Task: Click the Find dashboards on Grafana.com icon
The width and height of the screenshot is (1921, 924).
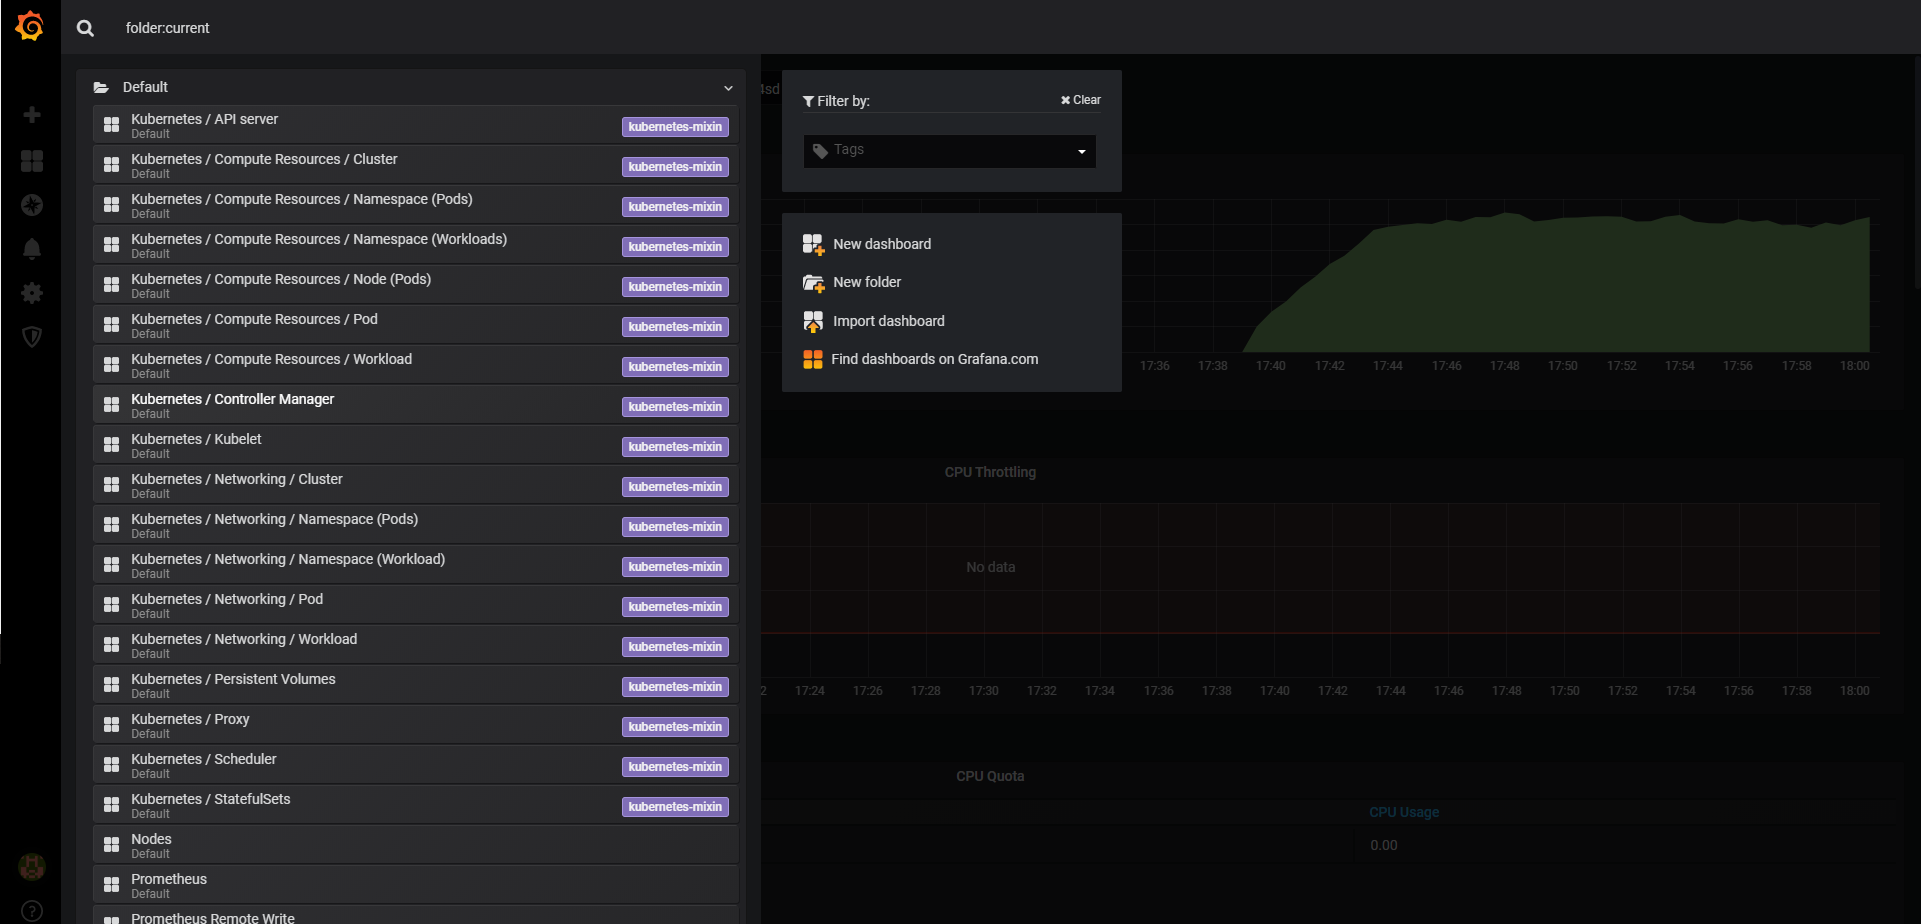Action: [x=813, y=359]
